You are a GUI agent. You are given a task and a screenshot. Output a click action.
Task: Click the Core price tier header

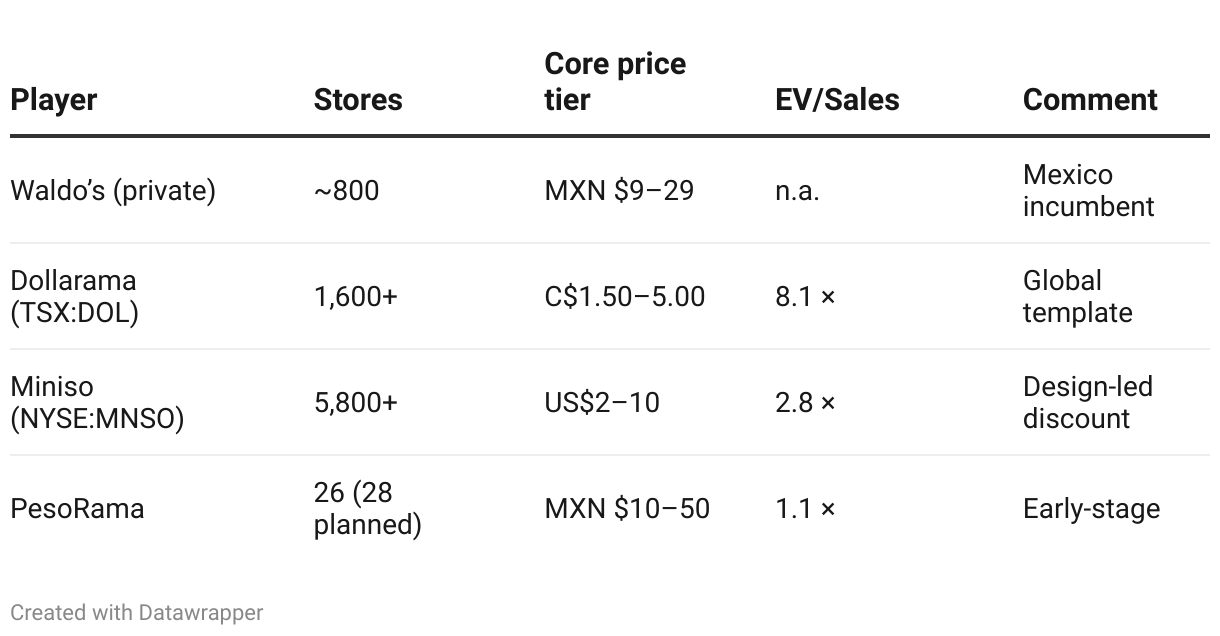click(615, 82)
